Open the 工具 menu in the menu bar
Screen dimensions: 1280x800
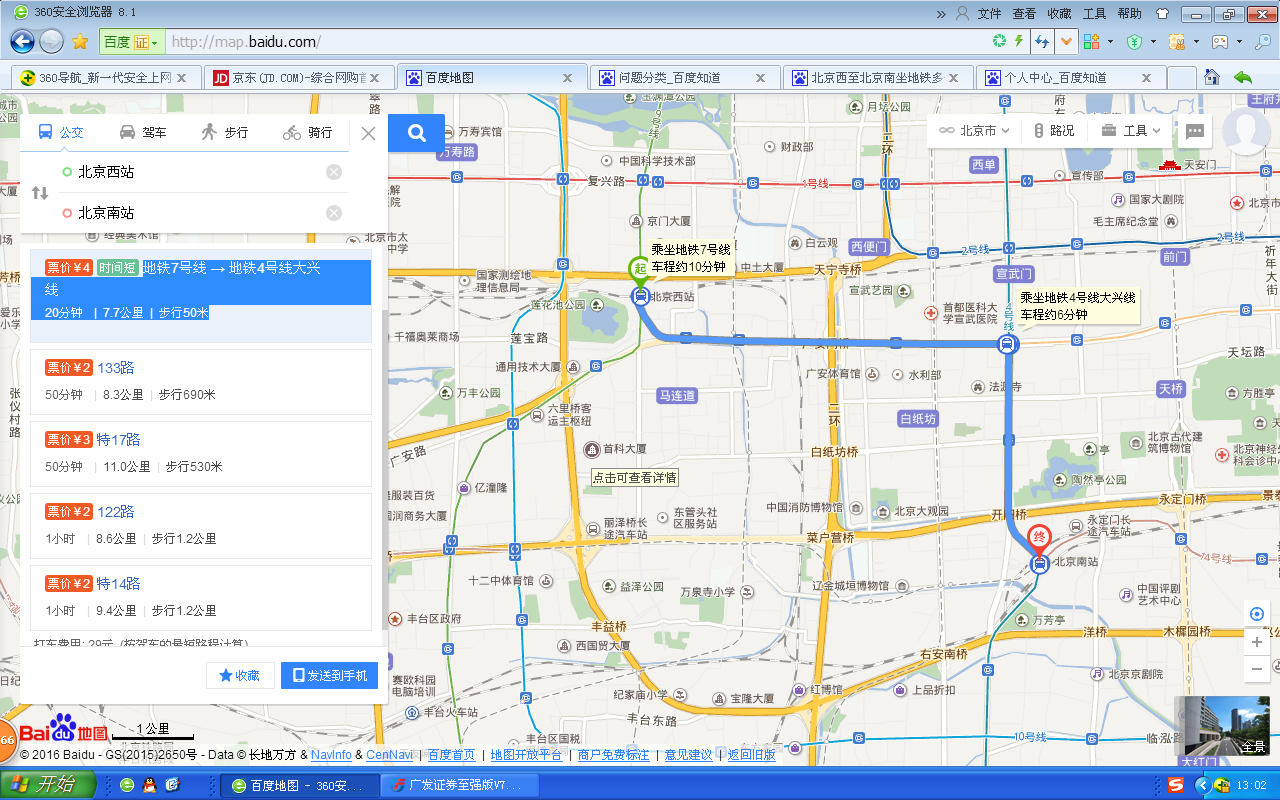[x=1094, y=14]
